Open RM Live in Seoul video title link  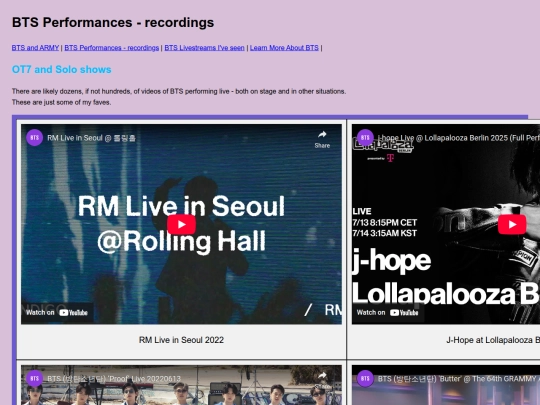coord(92,138)
